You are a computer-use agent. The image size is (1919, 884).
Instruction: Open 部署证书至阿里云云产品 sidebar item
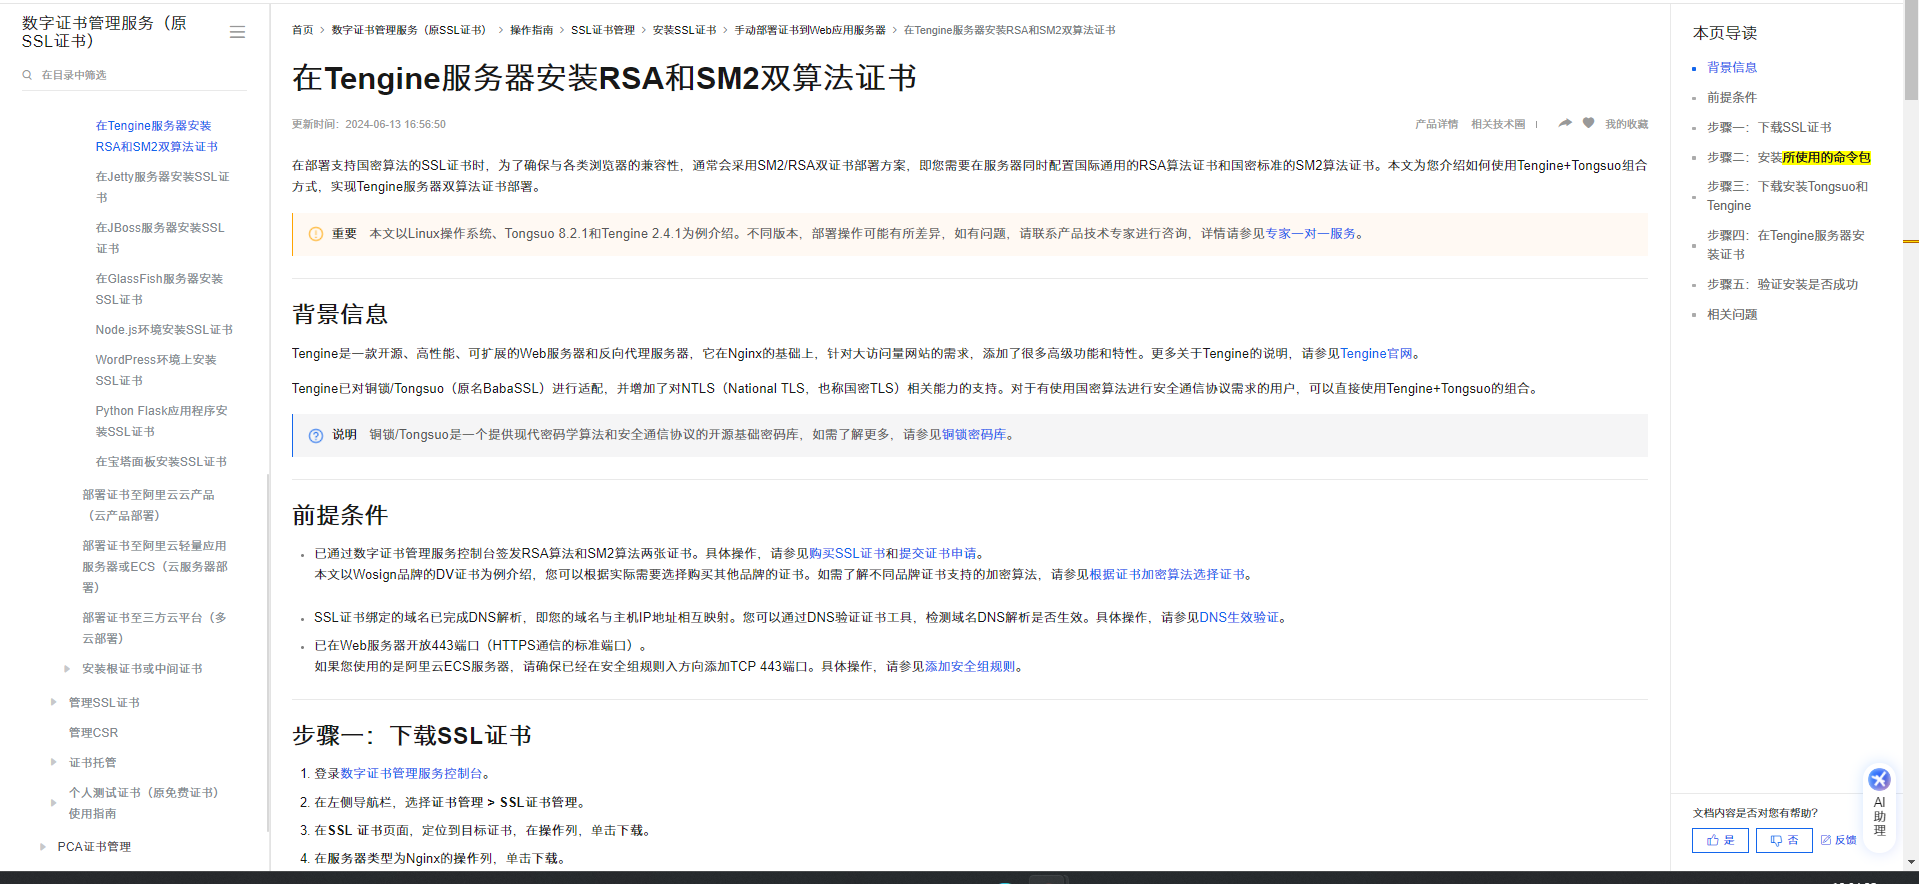[148, 505]
